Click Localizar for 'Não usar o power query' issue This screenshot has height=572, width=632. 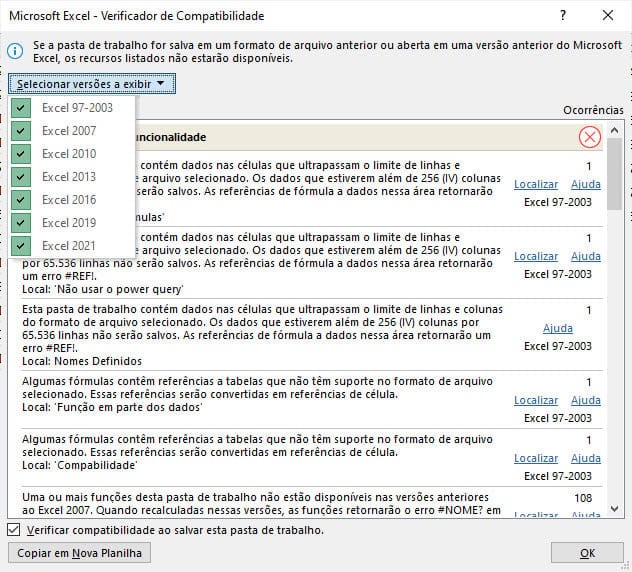(535, 257)
